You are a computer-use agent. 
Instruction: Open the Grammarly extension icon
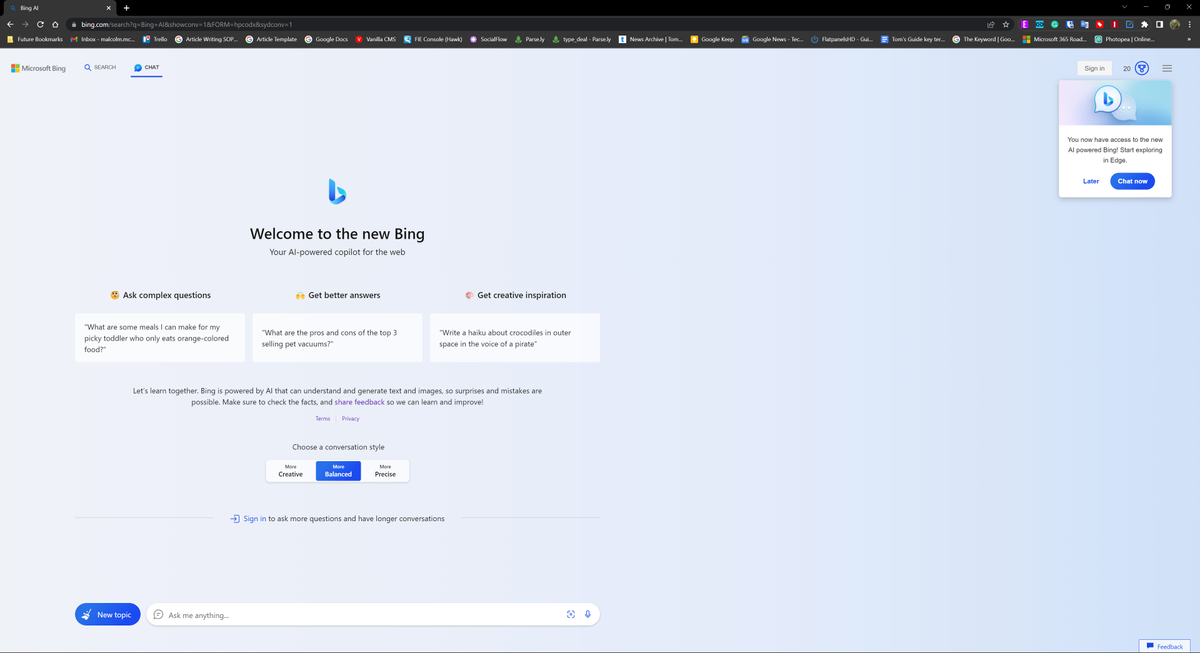(x=1053, y=22)
